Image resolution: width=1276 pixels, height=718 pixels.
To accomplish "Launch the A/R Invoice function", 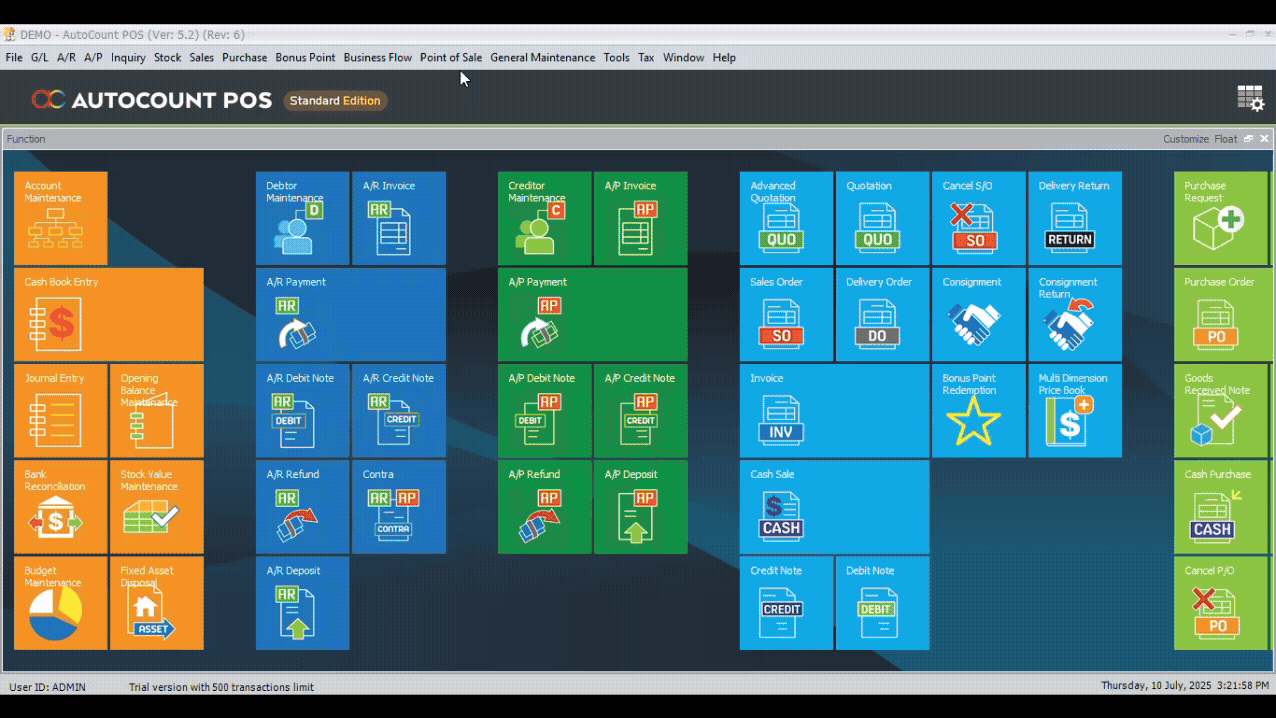I will coord(398,218).
